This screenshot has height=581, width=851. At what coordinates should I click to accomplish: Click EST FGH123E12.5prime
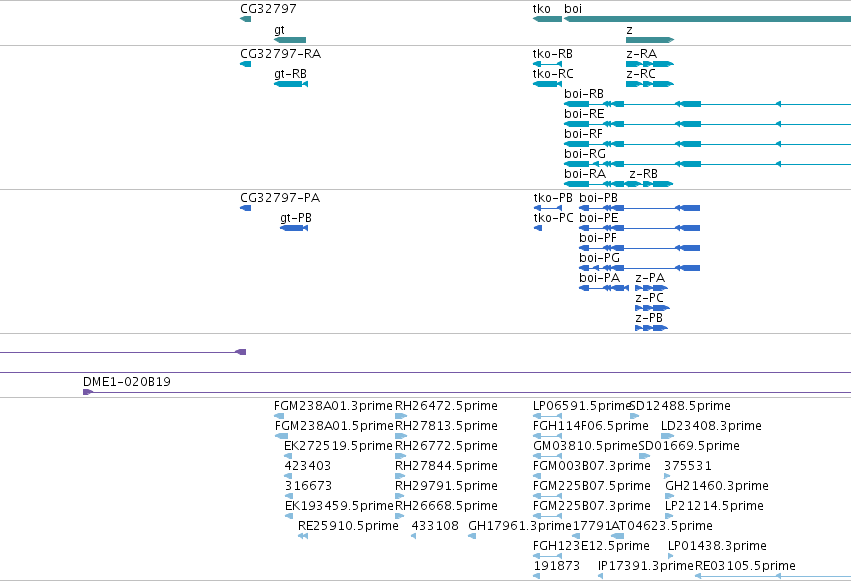[x=547, y=556]
